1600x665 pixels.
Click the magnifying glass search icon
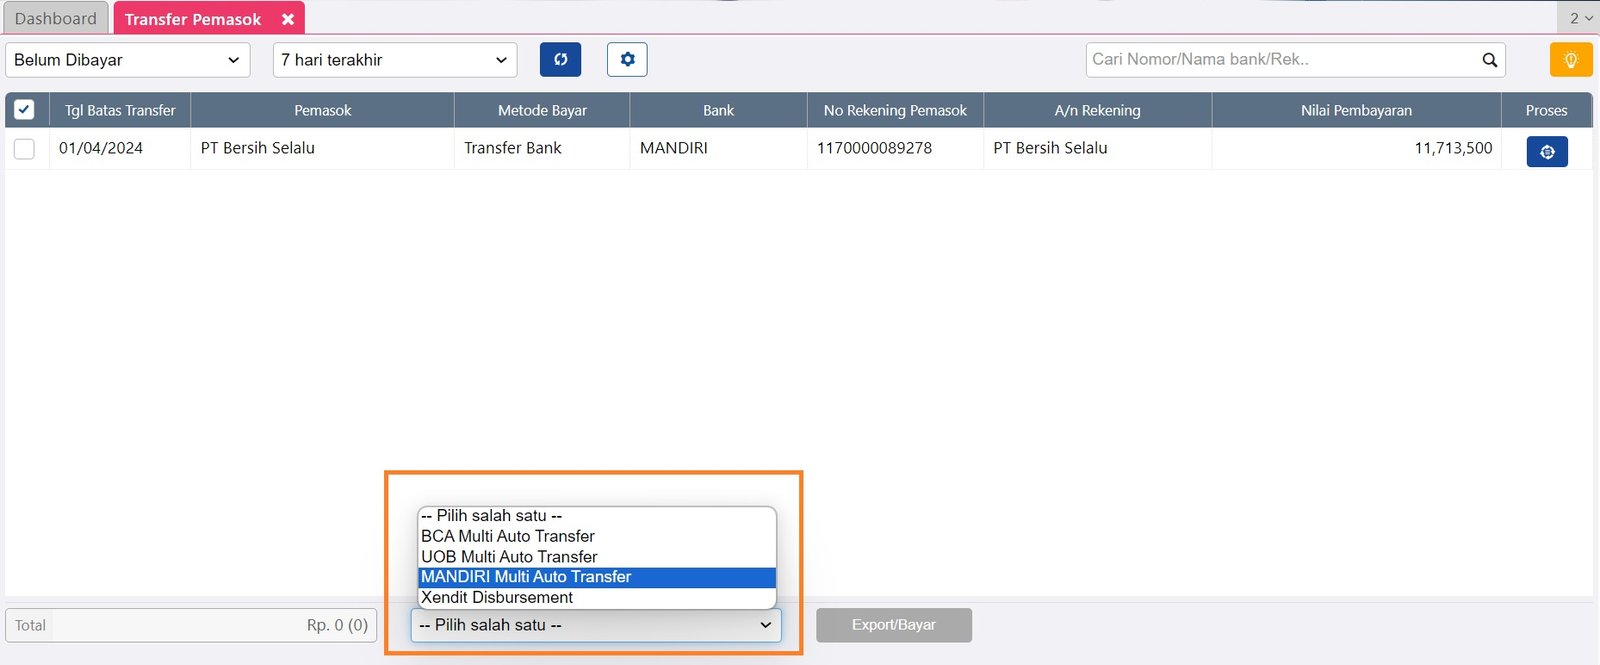(1489, 60)
